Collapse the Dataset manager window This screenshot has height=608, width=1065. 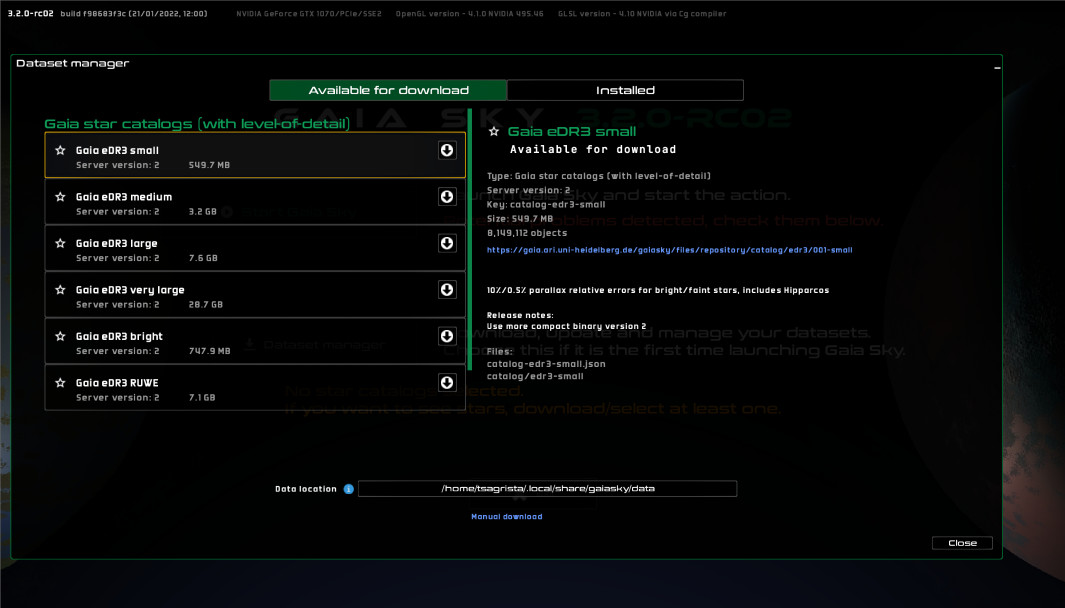click(997, 67)
